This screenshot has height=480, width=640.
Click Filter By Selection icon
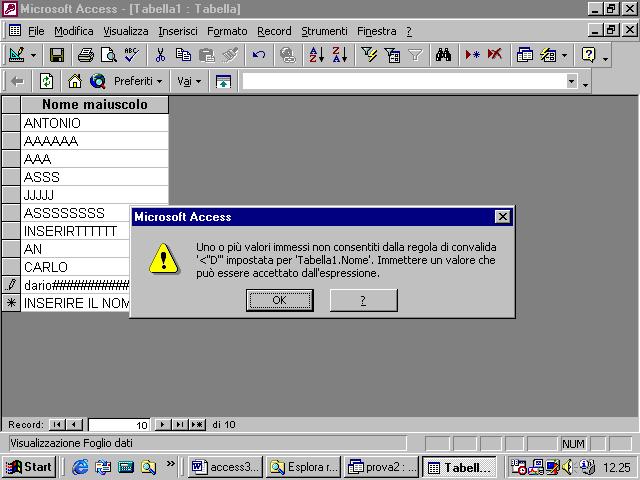click(x=369, y=55)
